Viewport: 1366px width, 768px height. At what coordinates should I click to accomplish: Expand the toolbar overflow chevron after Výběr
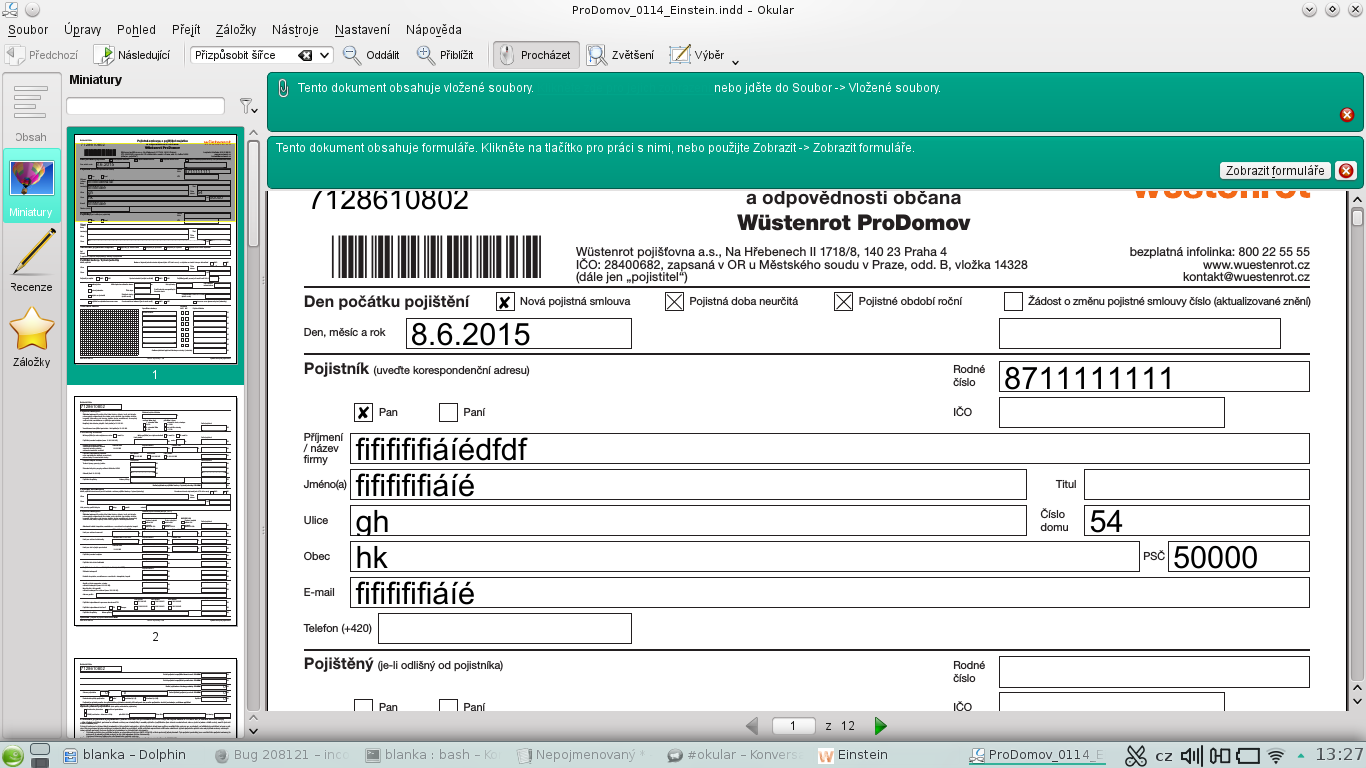tap(736, 61)
